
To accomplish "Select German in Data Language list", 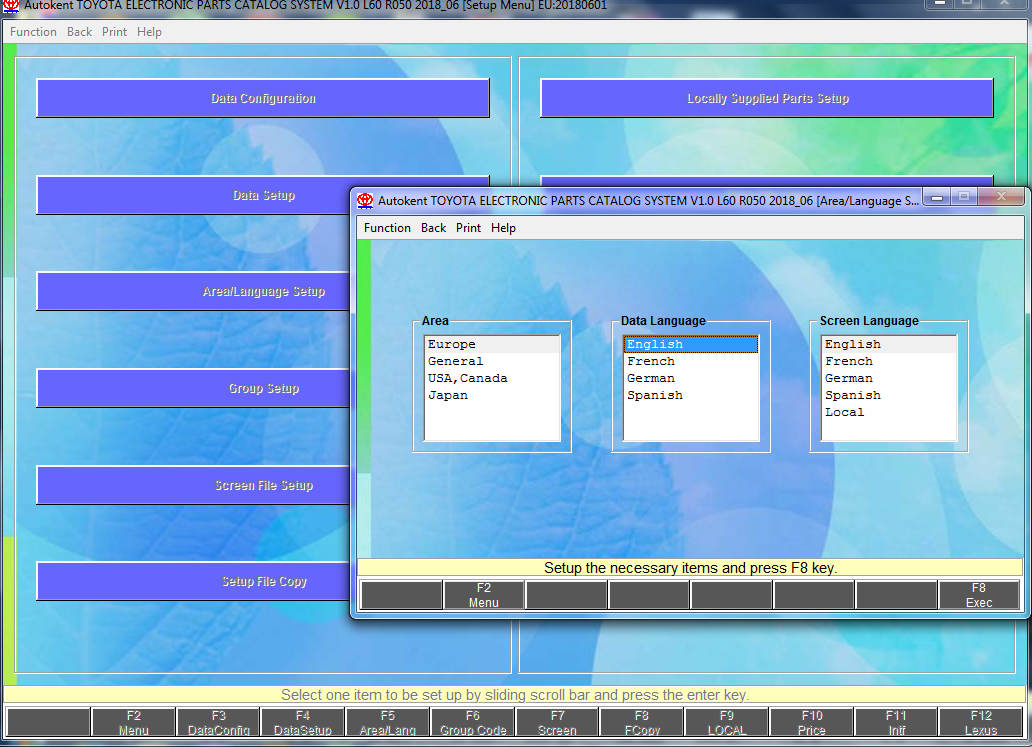I will click(x=651, y=378).
